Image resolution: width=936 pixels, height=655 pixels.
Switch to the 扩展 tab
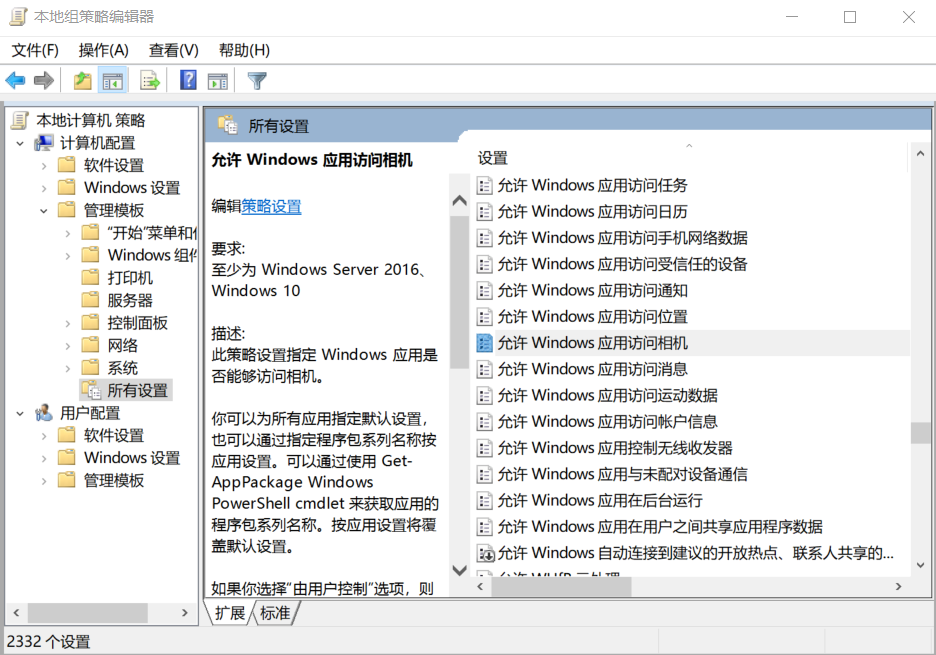pyautogui.click(x=230, y=613)
